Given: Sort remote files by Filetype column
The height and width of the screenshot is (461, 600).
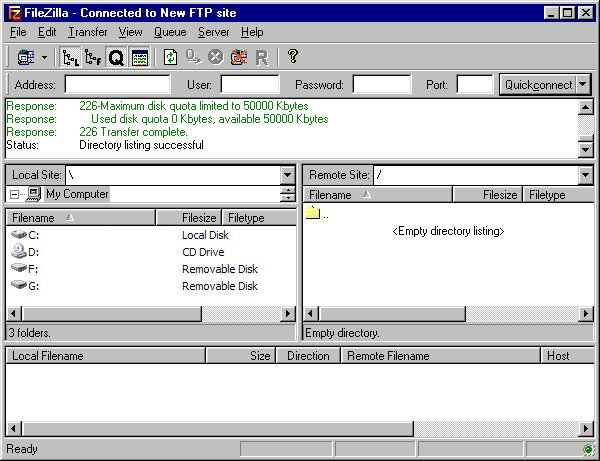Looking at the screenshot, I should pos(558,195).
